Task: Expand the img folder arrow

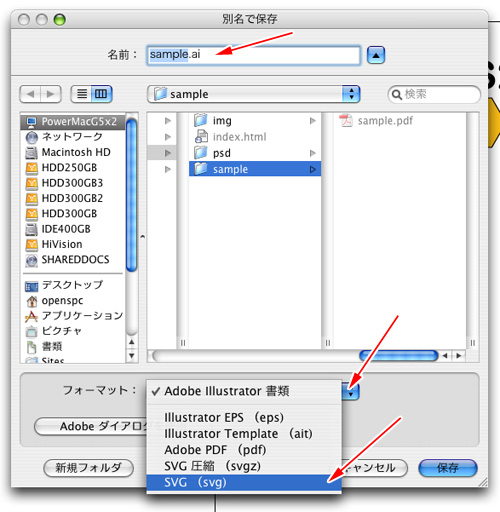Action: point(312,121)
